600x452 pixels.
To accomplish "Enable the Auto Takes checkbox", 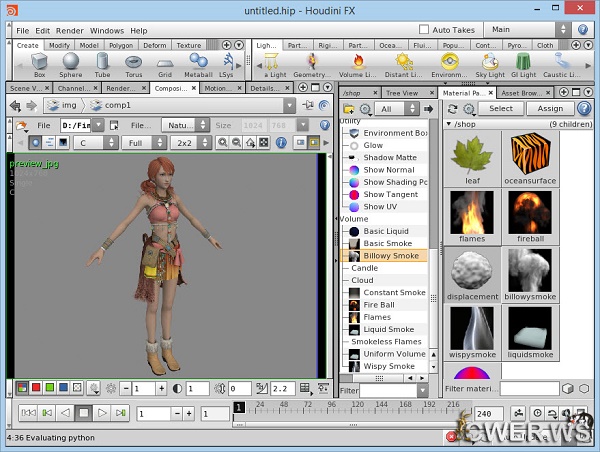I will (425, 30).
